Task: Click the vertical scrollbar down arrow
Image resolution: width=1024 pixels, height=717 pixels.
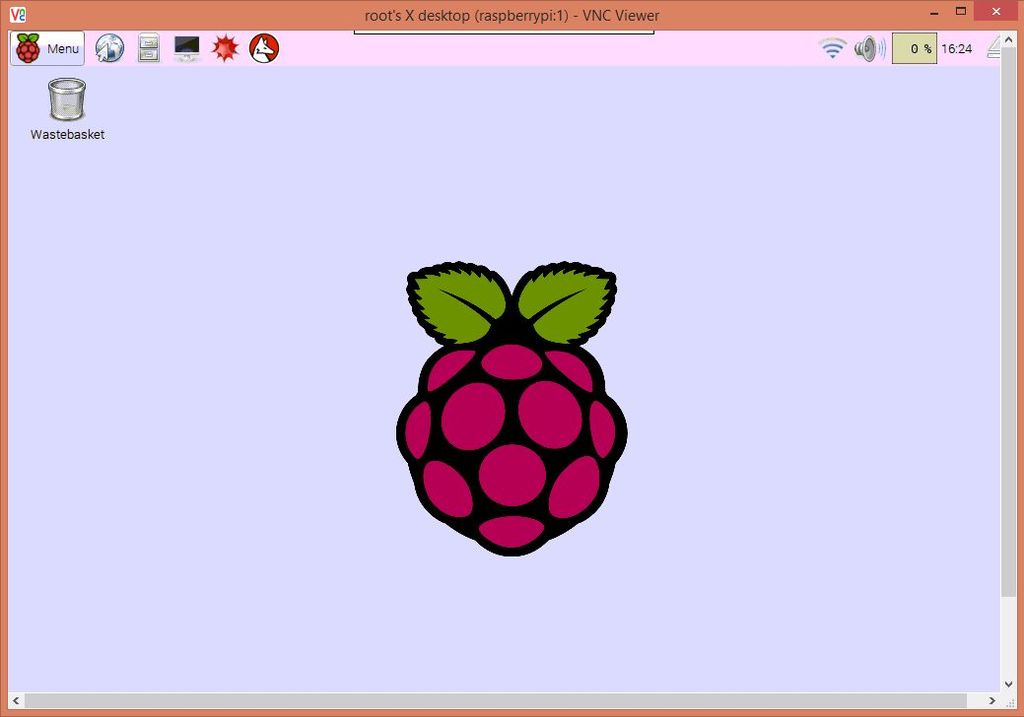Action: pyautogui.click(x=1008, y=684)
